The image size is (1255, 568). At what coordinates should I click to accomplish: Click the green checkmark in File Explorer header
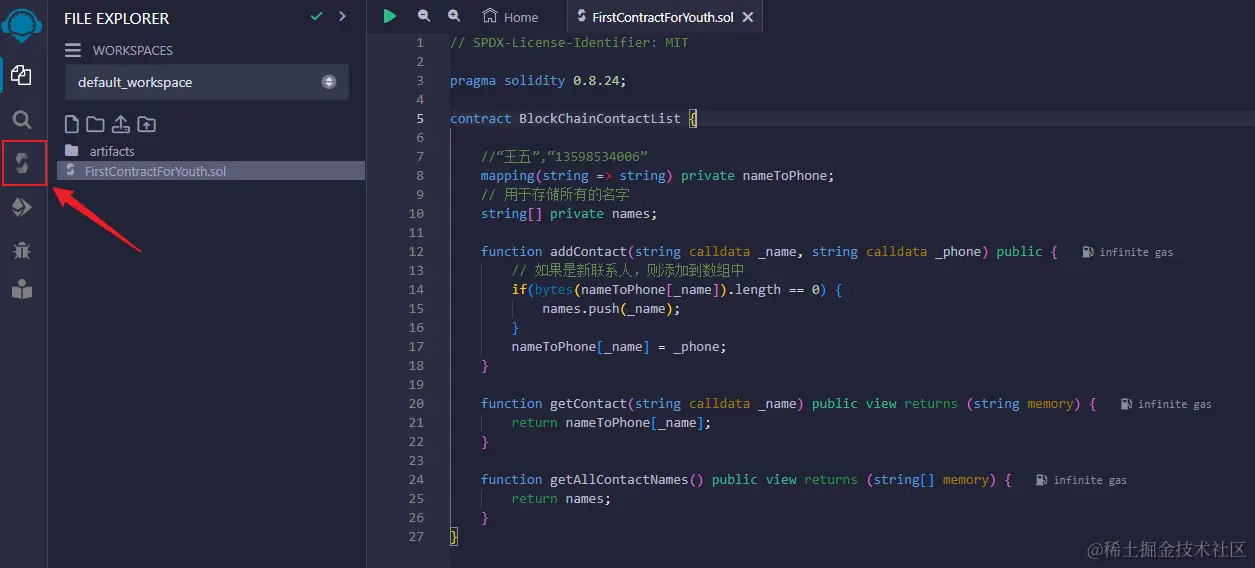pyautogui.click(x=317, y=16)
